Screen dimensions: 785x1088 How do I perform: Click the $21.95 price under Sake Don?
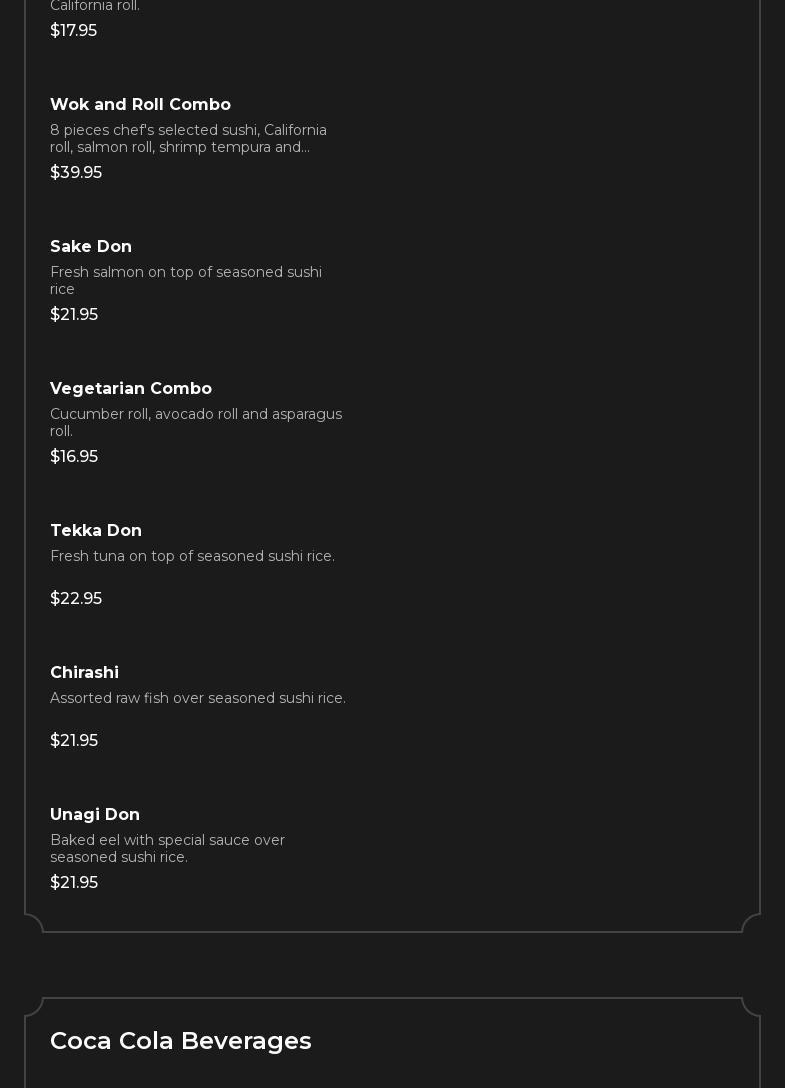pyautogui.click(x=74, y=315)
